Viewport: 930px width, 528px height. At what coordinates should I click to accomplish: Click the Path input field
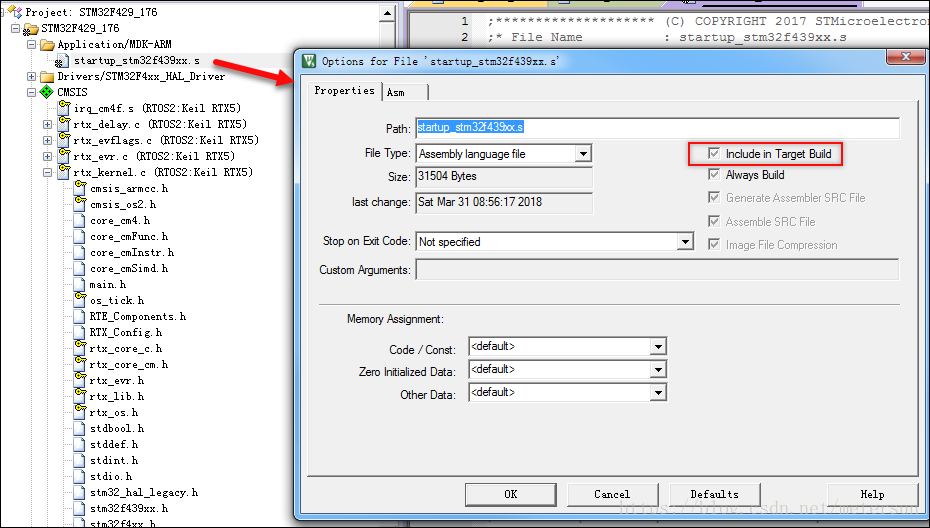pyautogui.click(x=657, y=128)
